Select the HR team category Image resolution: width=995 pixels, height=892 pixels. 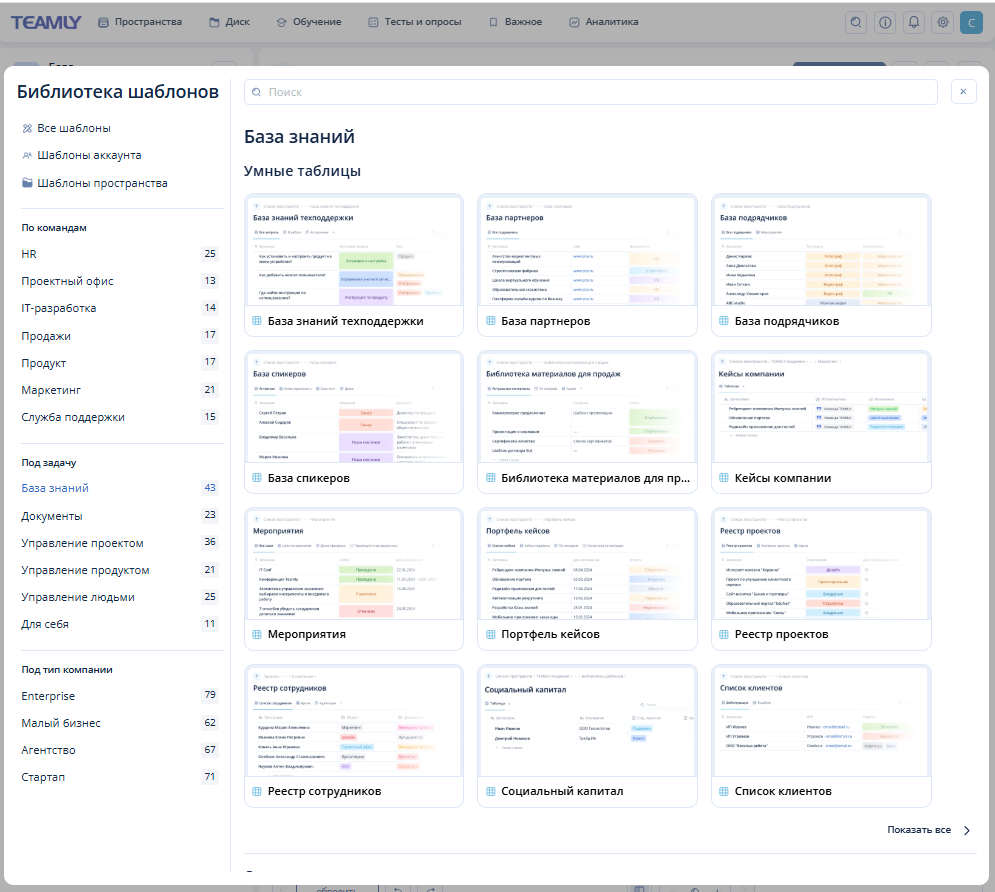click(29, 254)
